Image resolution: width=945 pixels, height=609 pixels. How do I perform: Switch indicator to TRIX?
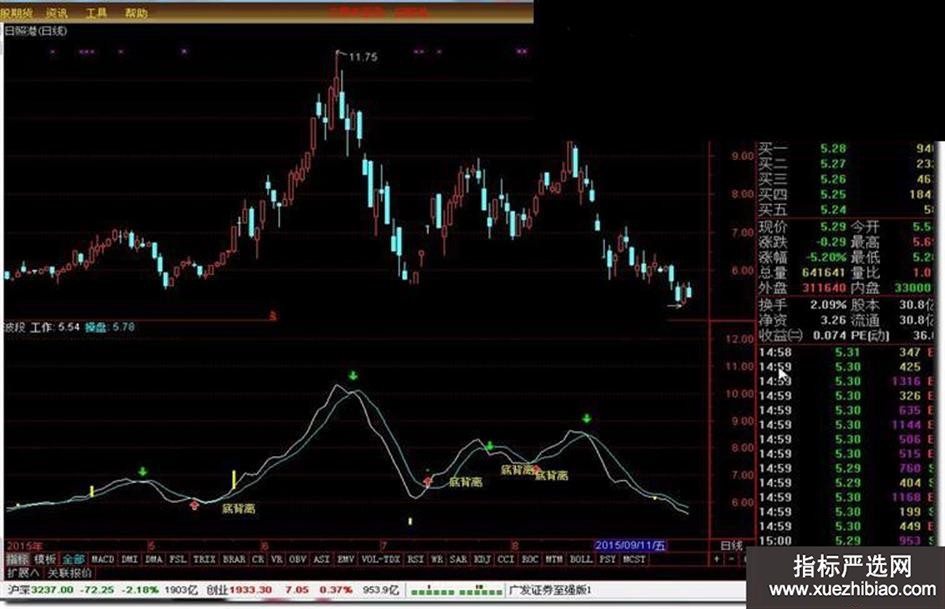(x=204, y=560)
